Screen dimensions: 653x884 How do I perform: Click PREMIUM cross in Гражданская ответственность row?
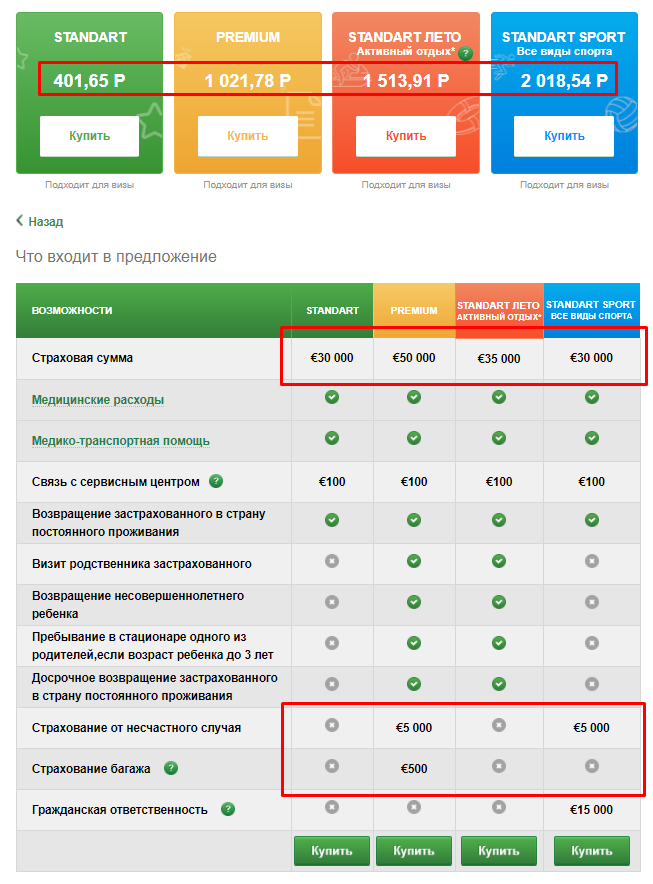tap(414, 807)
